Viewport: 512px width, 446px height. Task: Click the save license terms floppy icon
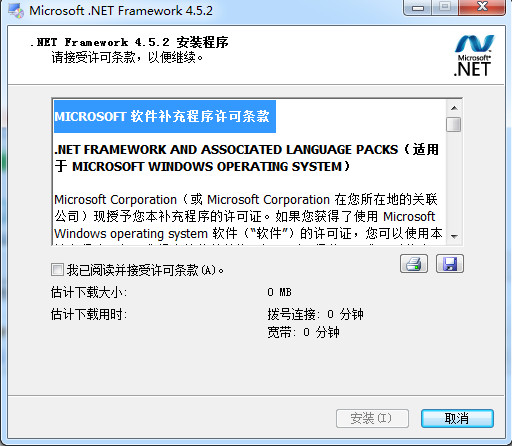(x=450, y=264)
